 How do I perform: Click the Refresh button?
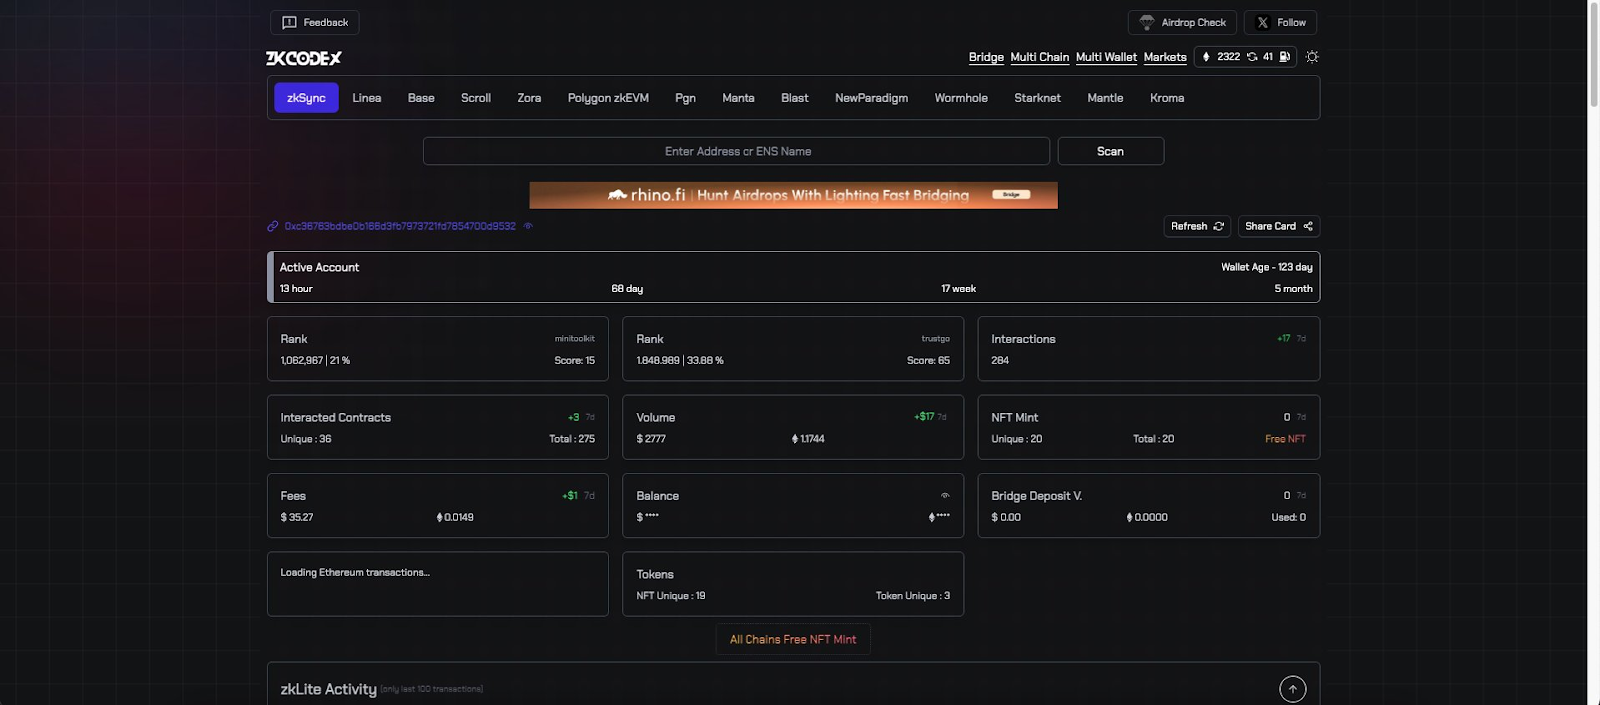[x=1197, y=226]
